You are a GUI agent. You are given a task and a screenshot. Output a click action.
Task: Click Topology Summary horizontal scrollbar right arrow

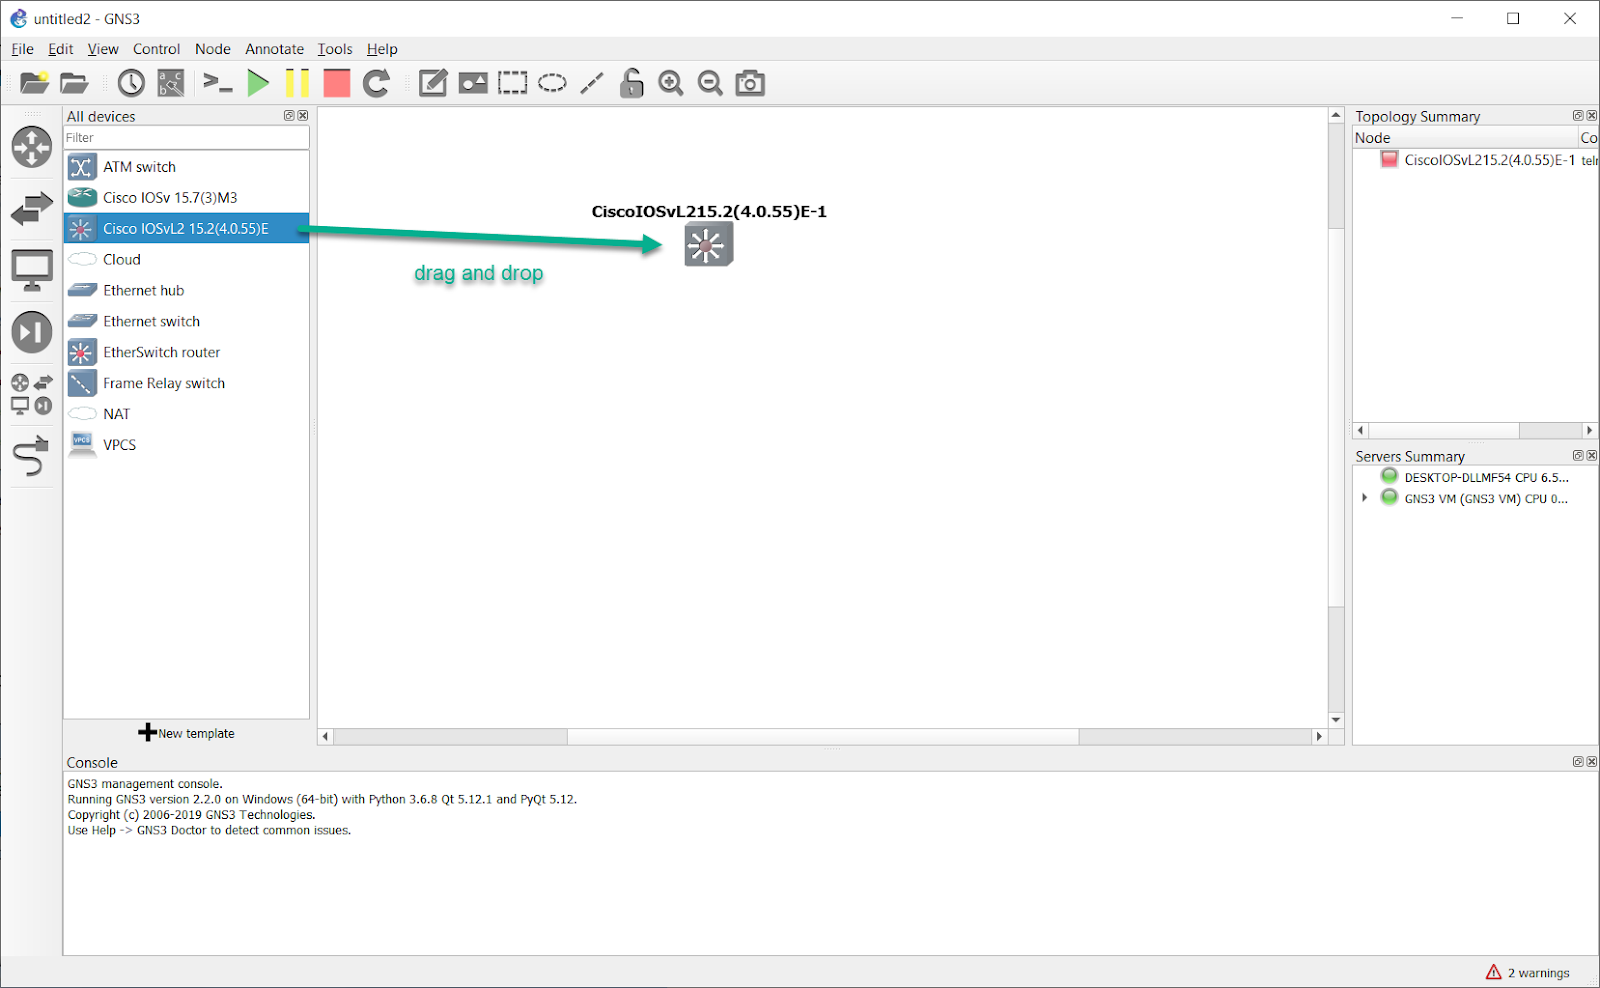coord(1589,430)
